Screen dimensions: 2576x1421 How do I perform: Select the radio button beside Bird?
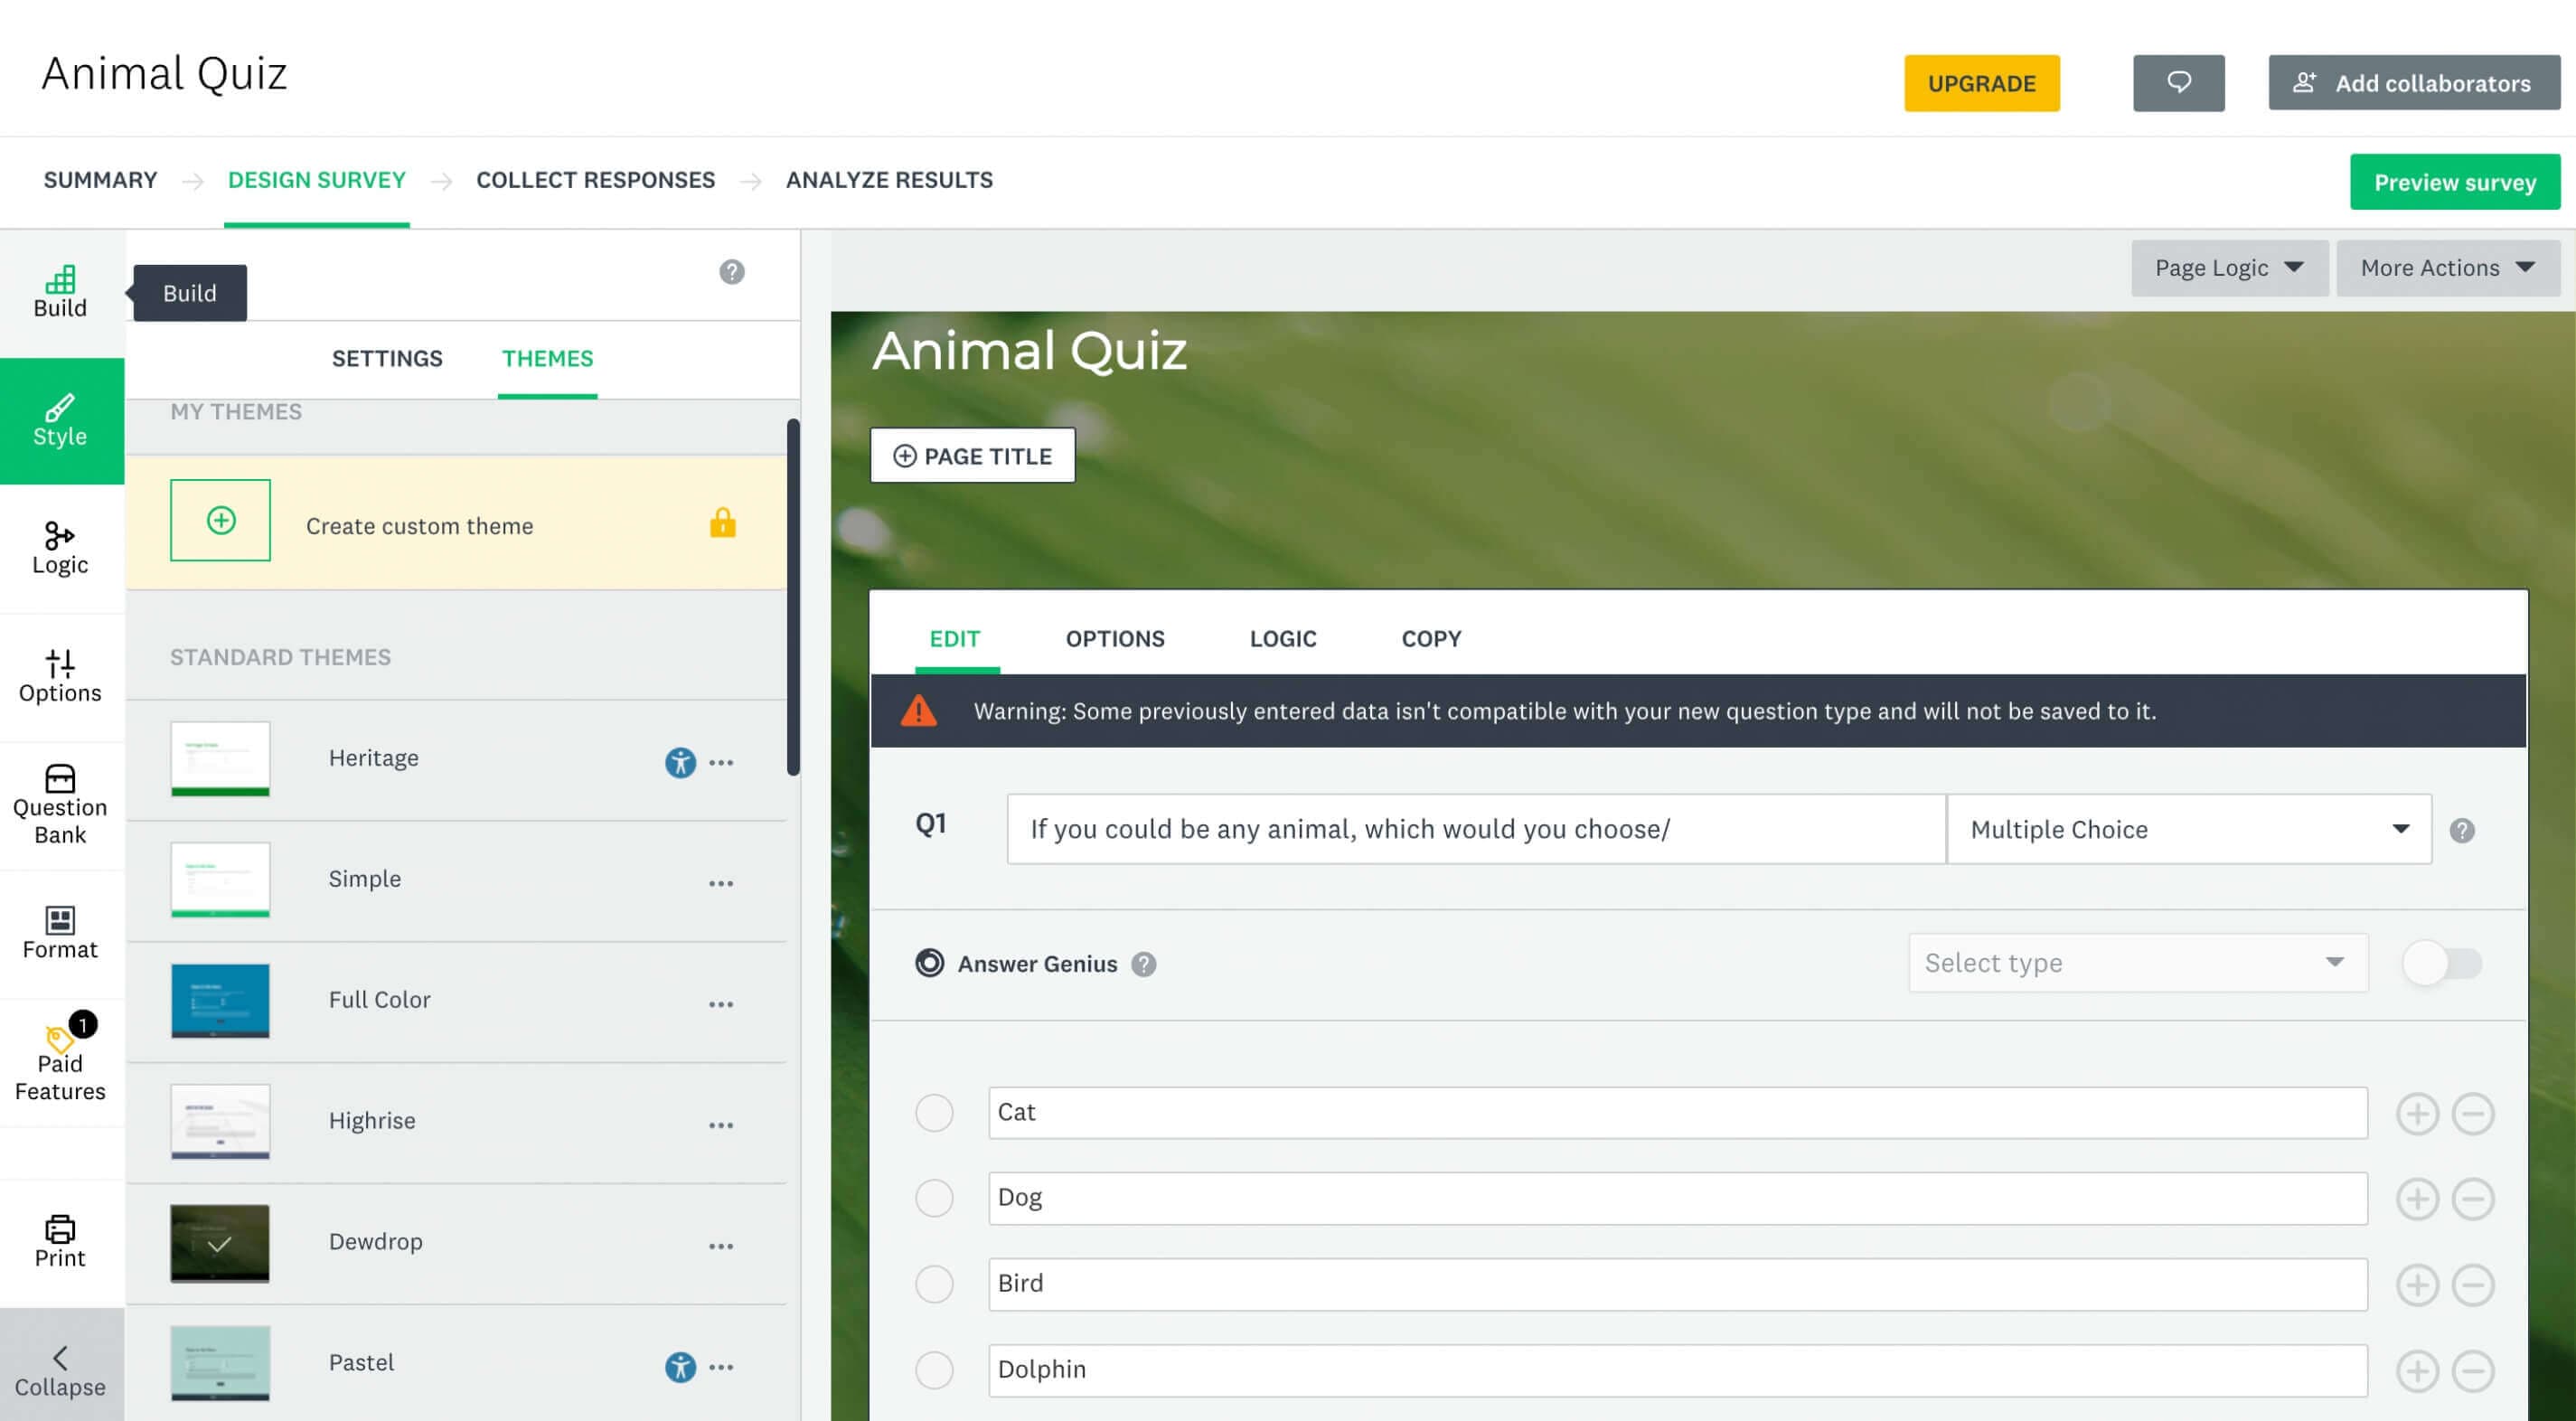click(934, 1283)
